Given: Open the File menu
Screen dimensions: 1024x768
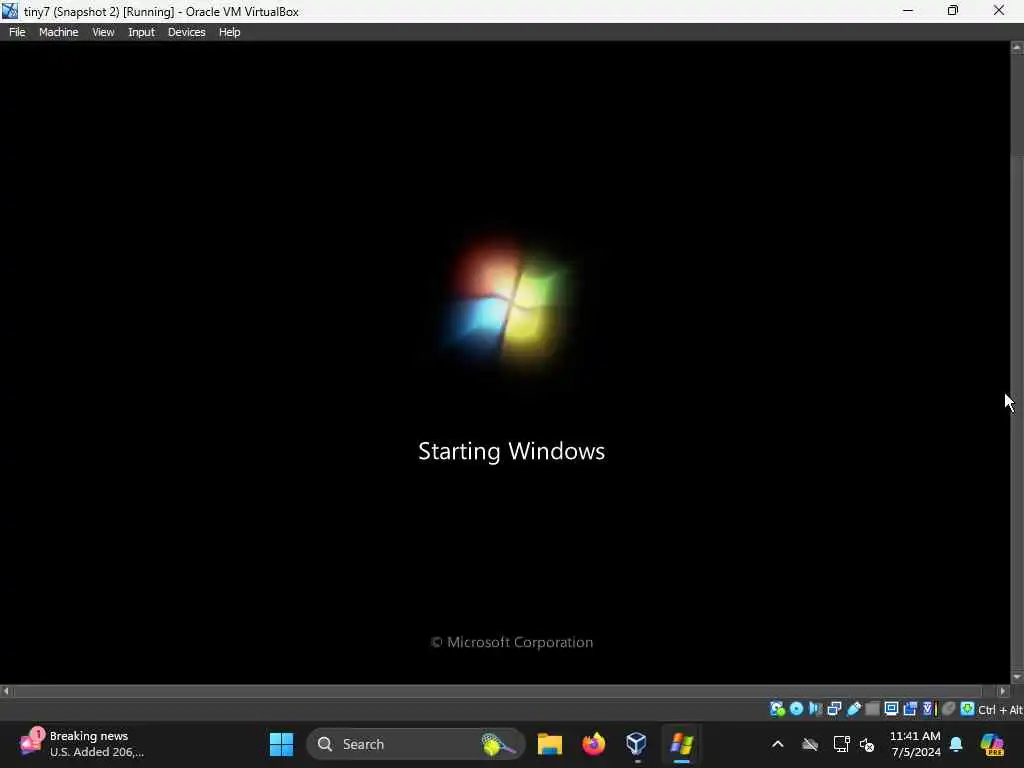Looking at the screenshot, I should [x=17, y=32].
